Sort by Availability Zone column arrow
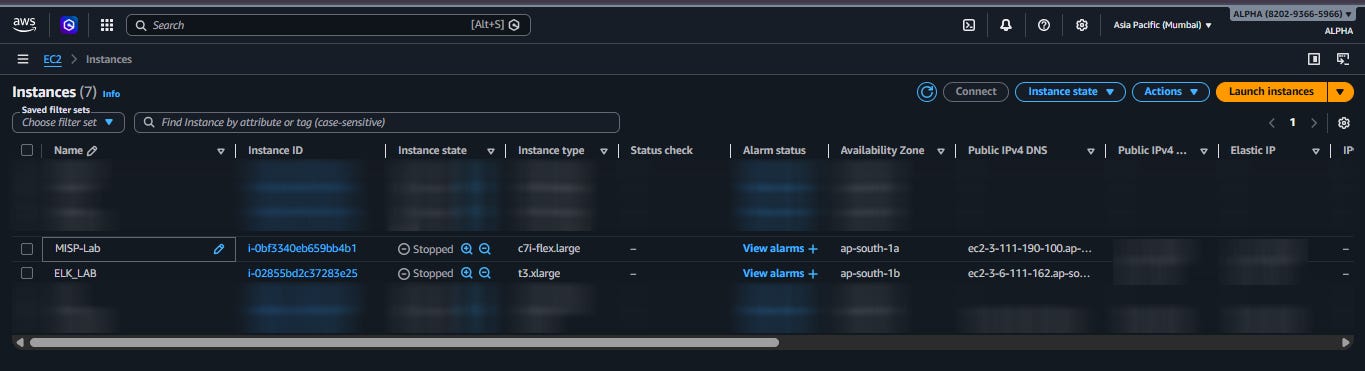The width and height of the screenshot is (1365, 371). [940, 151]
